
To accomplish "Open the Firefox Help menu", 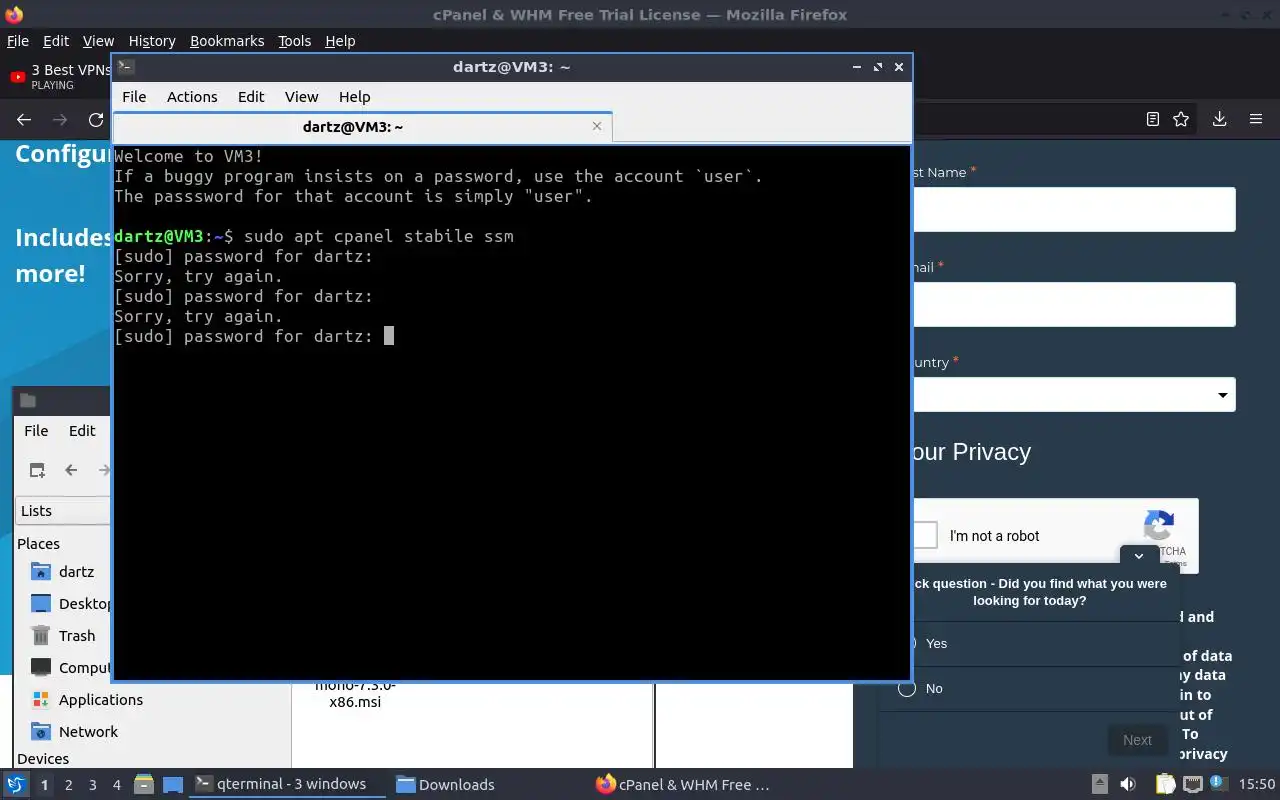I will tap(340, 41).
